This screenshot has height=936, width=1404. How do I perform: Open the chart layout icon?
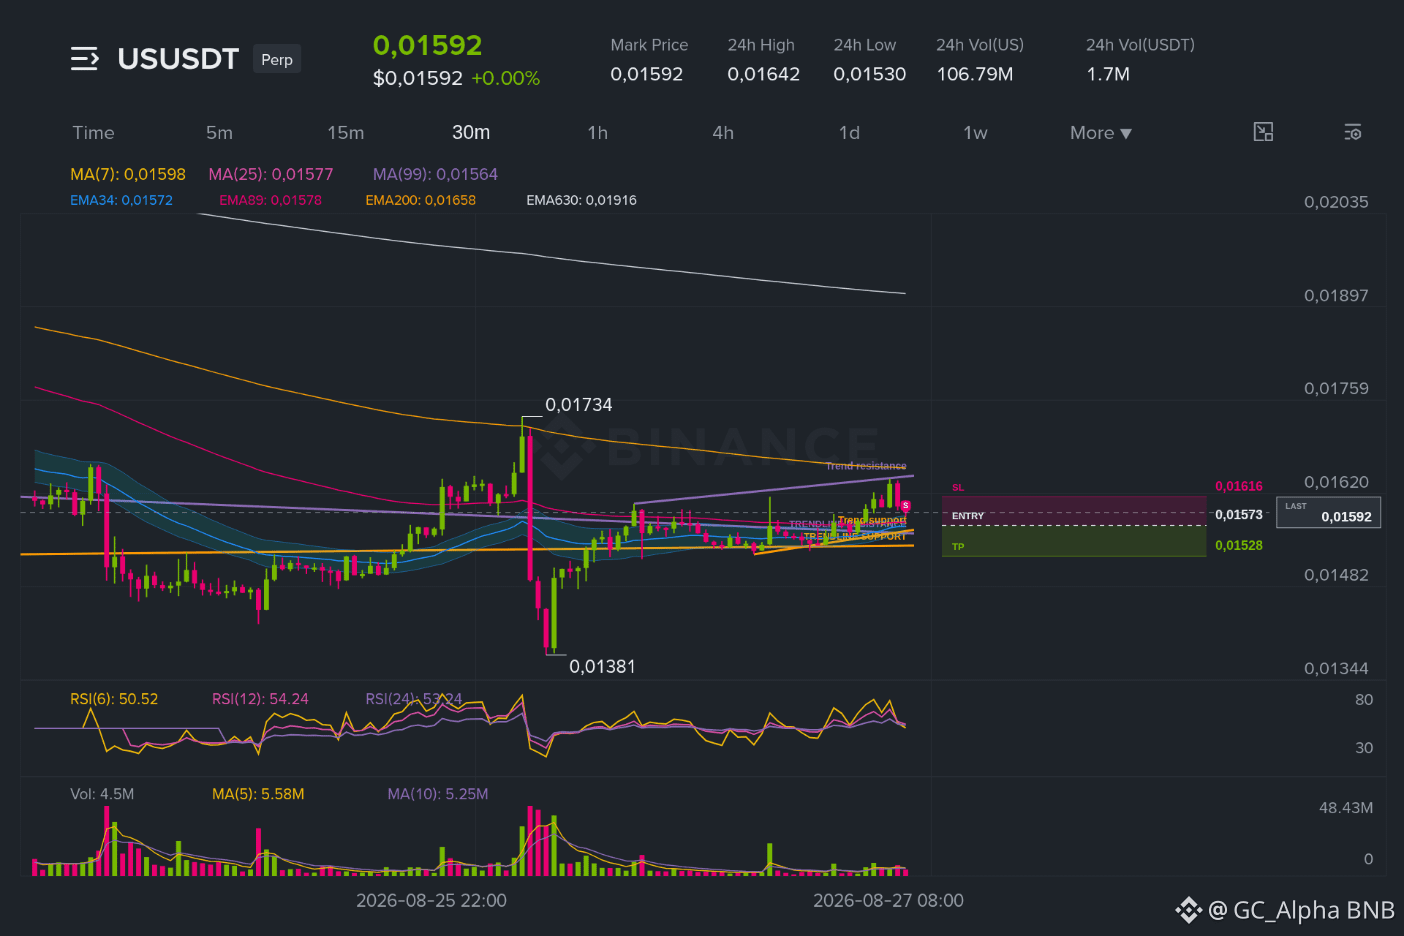(1263, 132)
